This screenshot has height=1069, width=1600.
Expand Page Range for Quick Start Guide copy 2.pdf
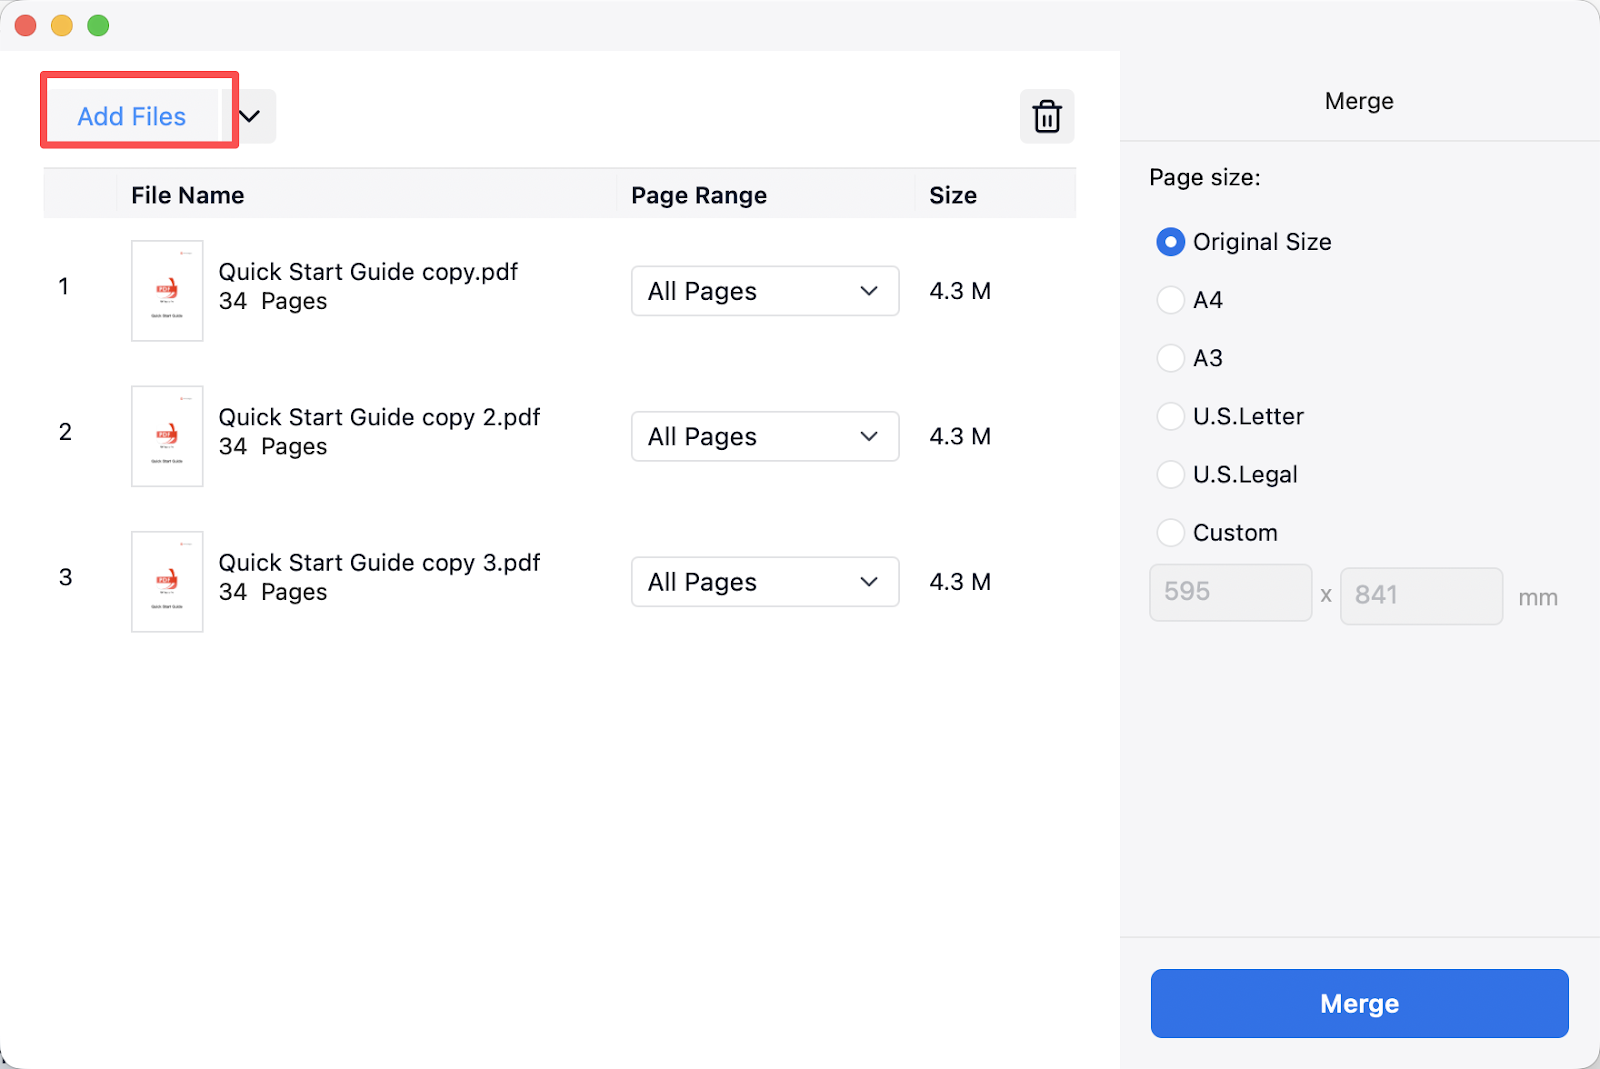764,437
